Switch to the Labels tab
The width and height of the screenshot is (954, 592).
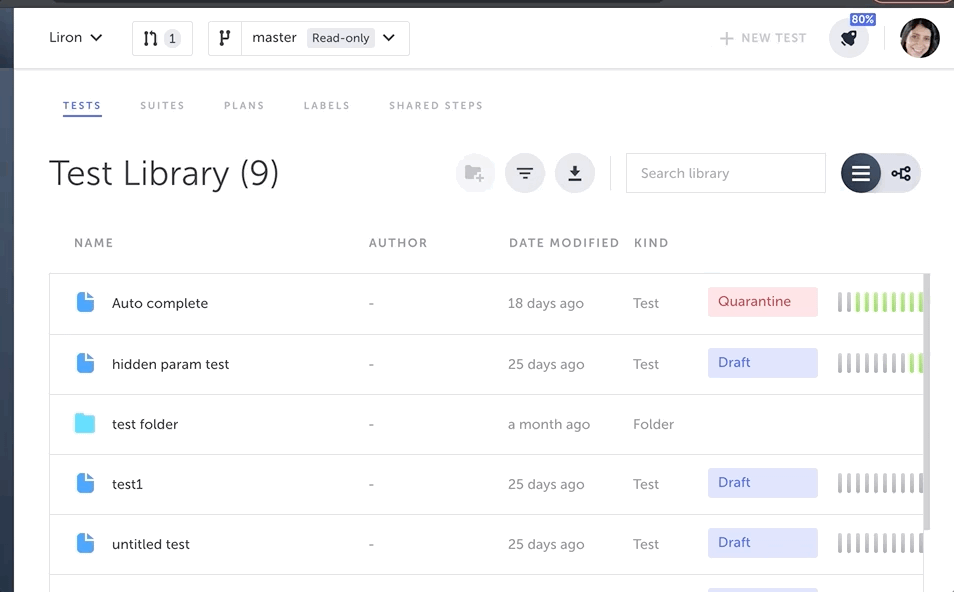tap(327, 105)
